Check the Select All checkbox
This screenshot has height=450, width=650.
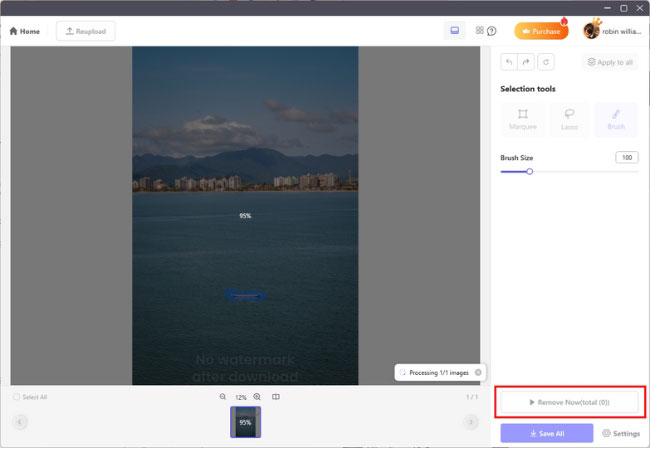pyautogui.click(x=17, y=397)
